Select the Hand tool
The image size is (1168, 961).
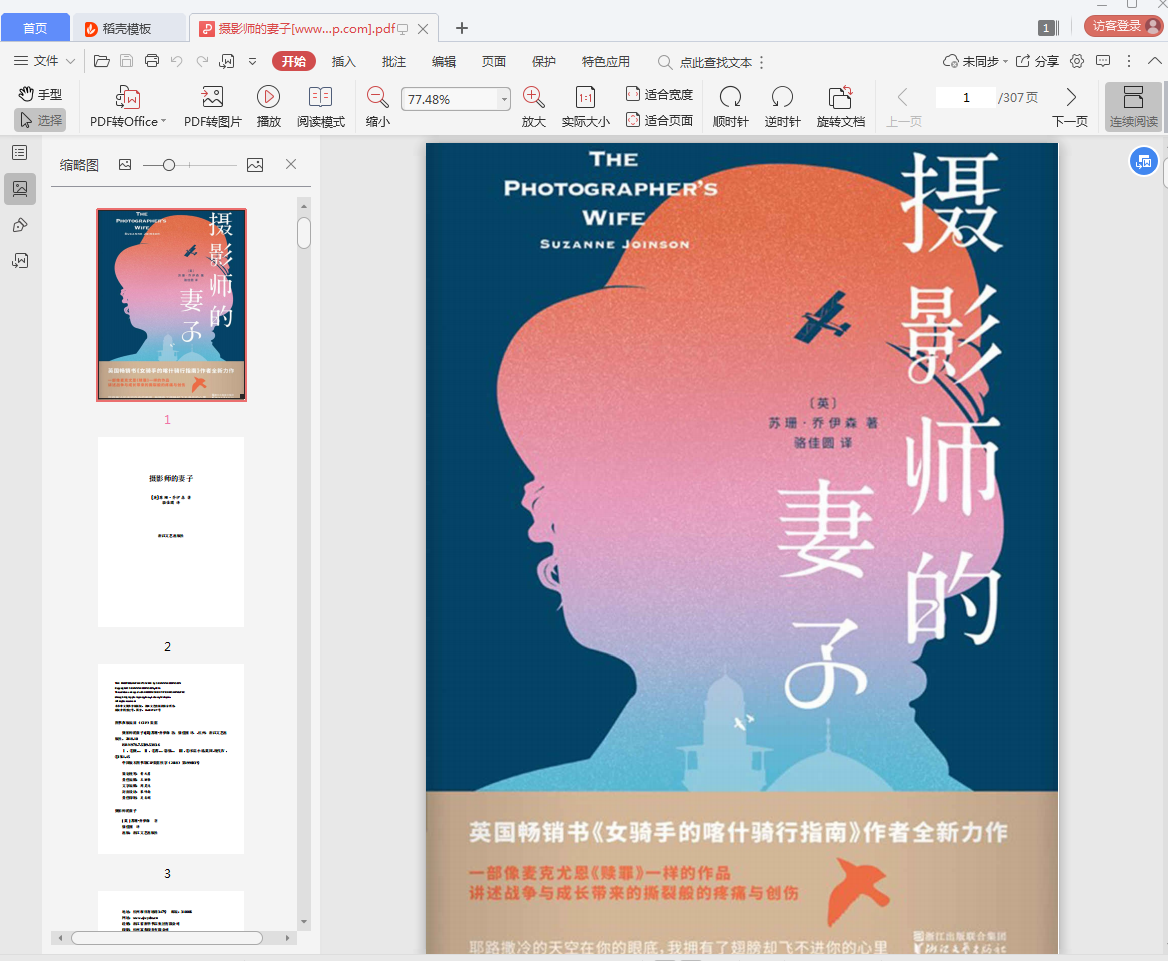[x=40, y=94]
